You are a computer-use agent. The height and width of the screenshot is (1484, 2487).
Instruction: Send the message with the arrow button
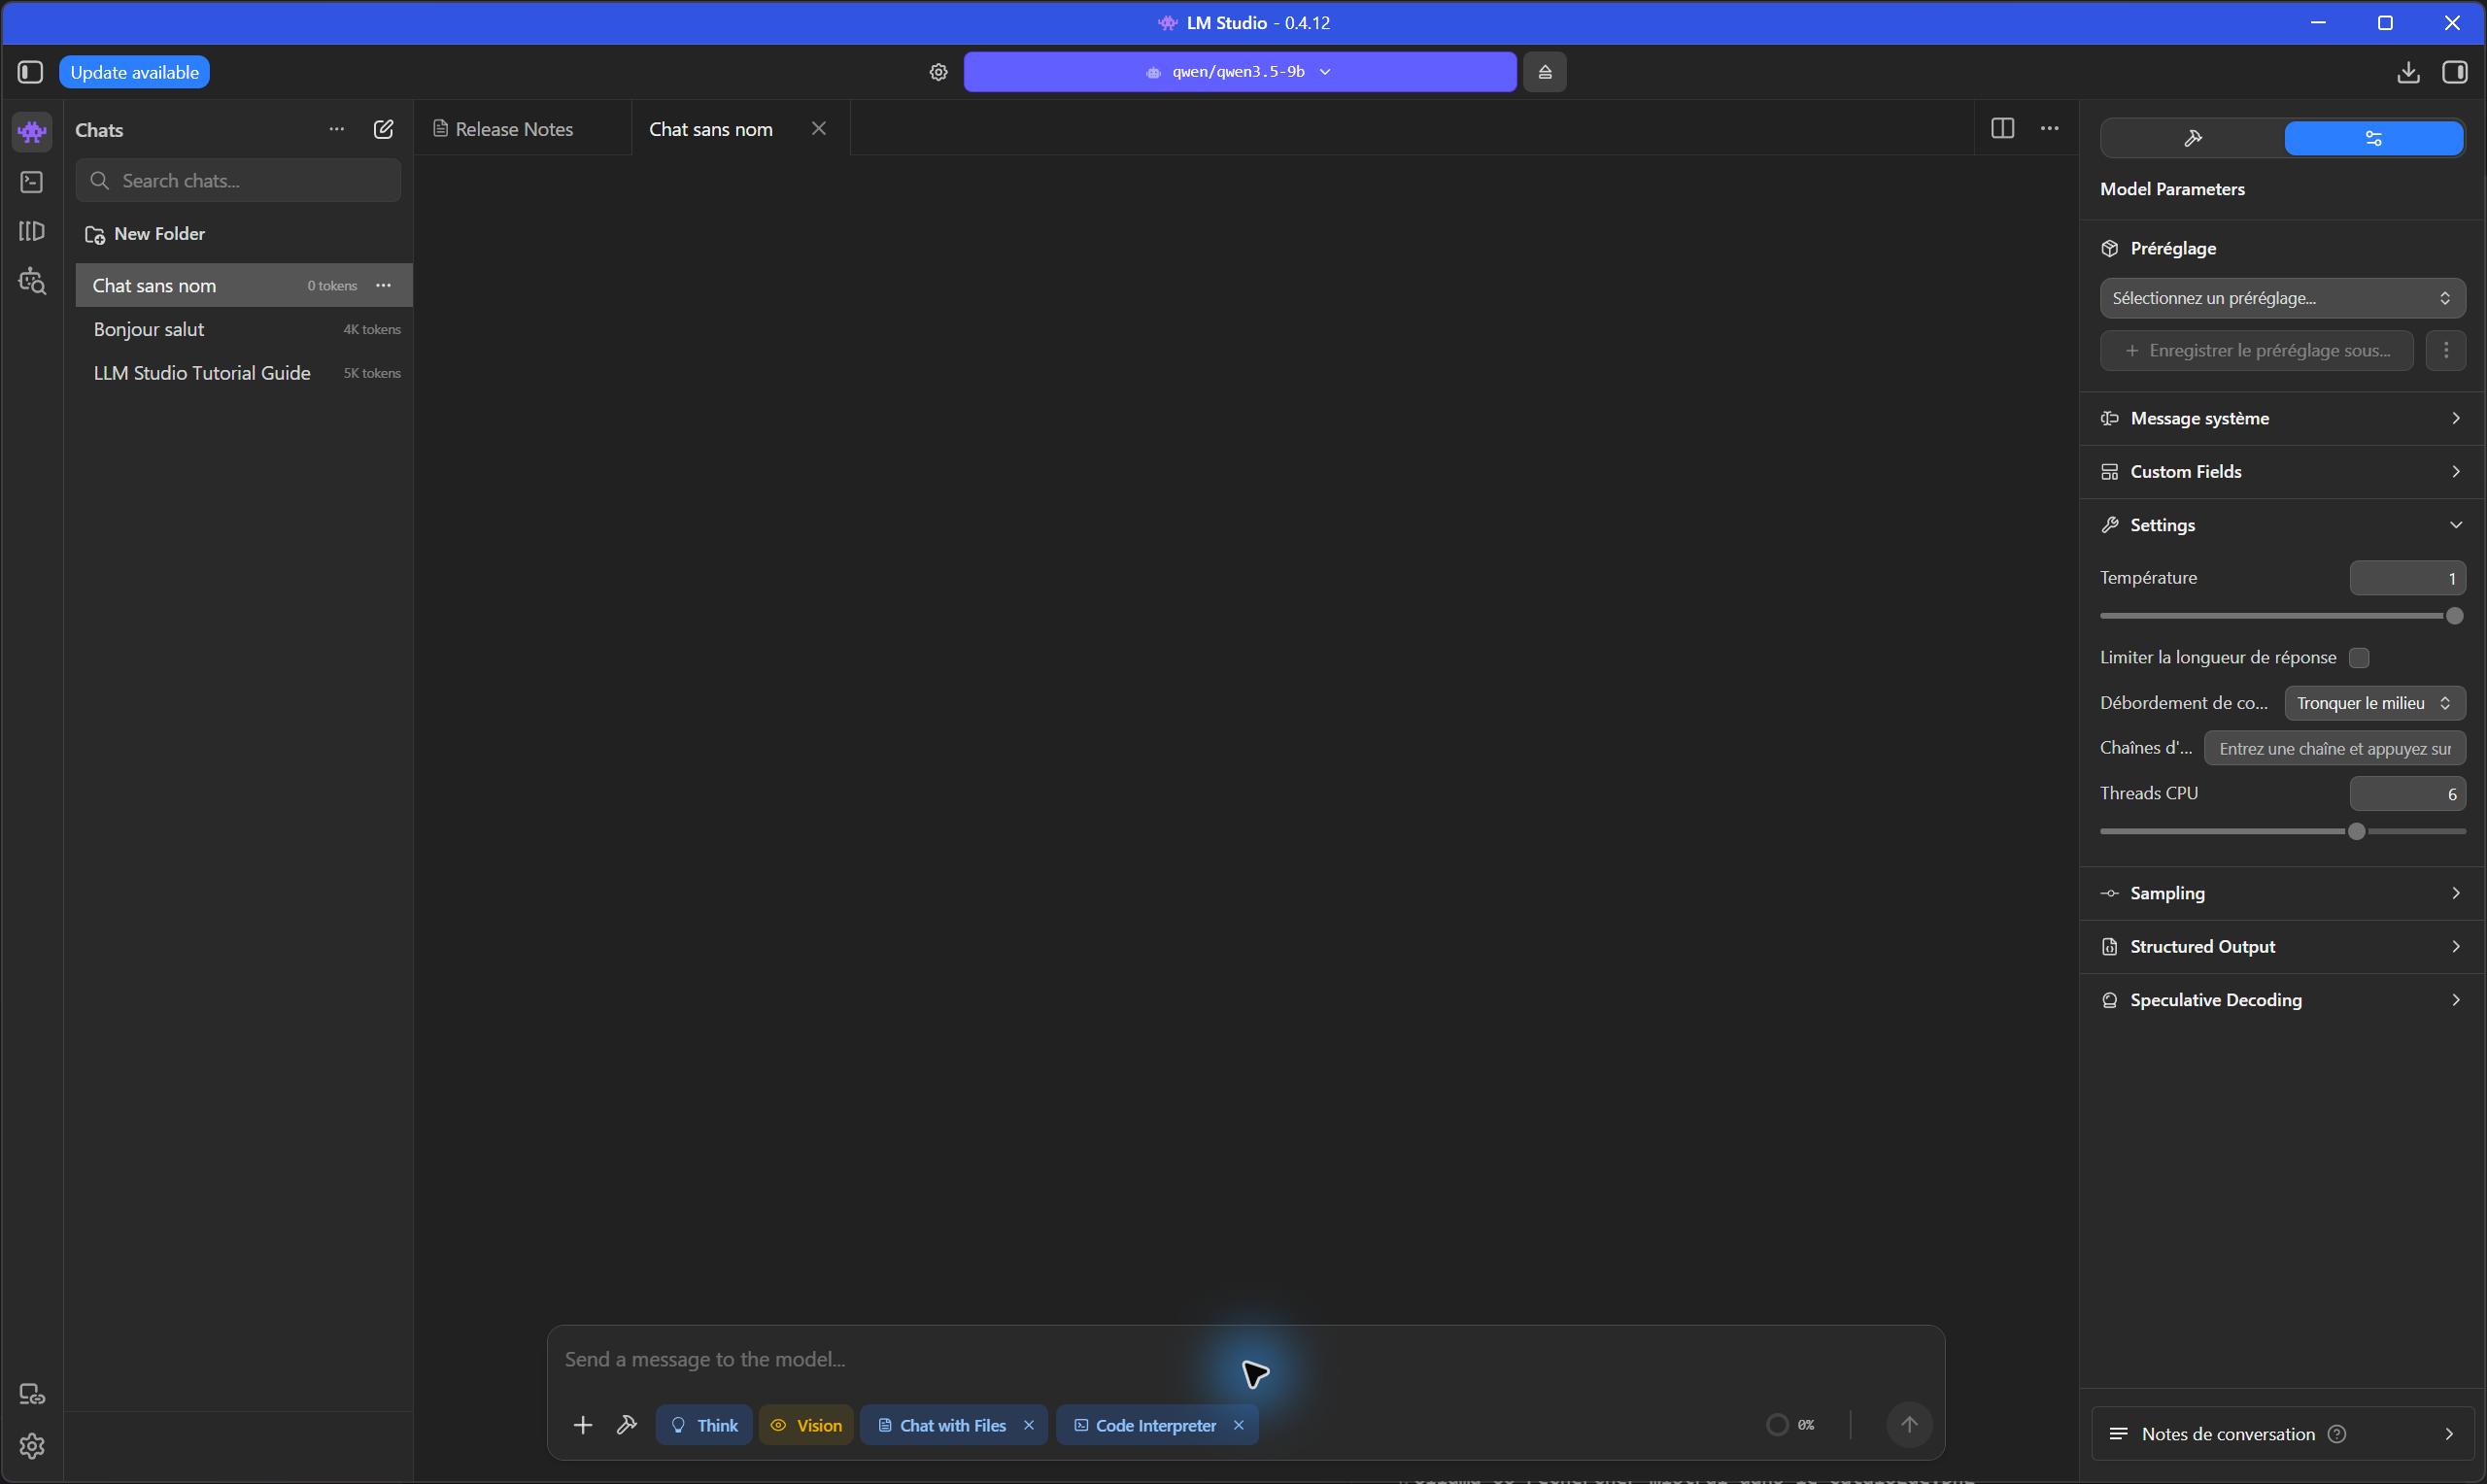click(x=1908, y=1424)
